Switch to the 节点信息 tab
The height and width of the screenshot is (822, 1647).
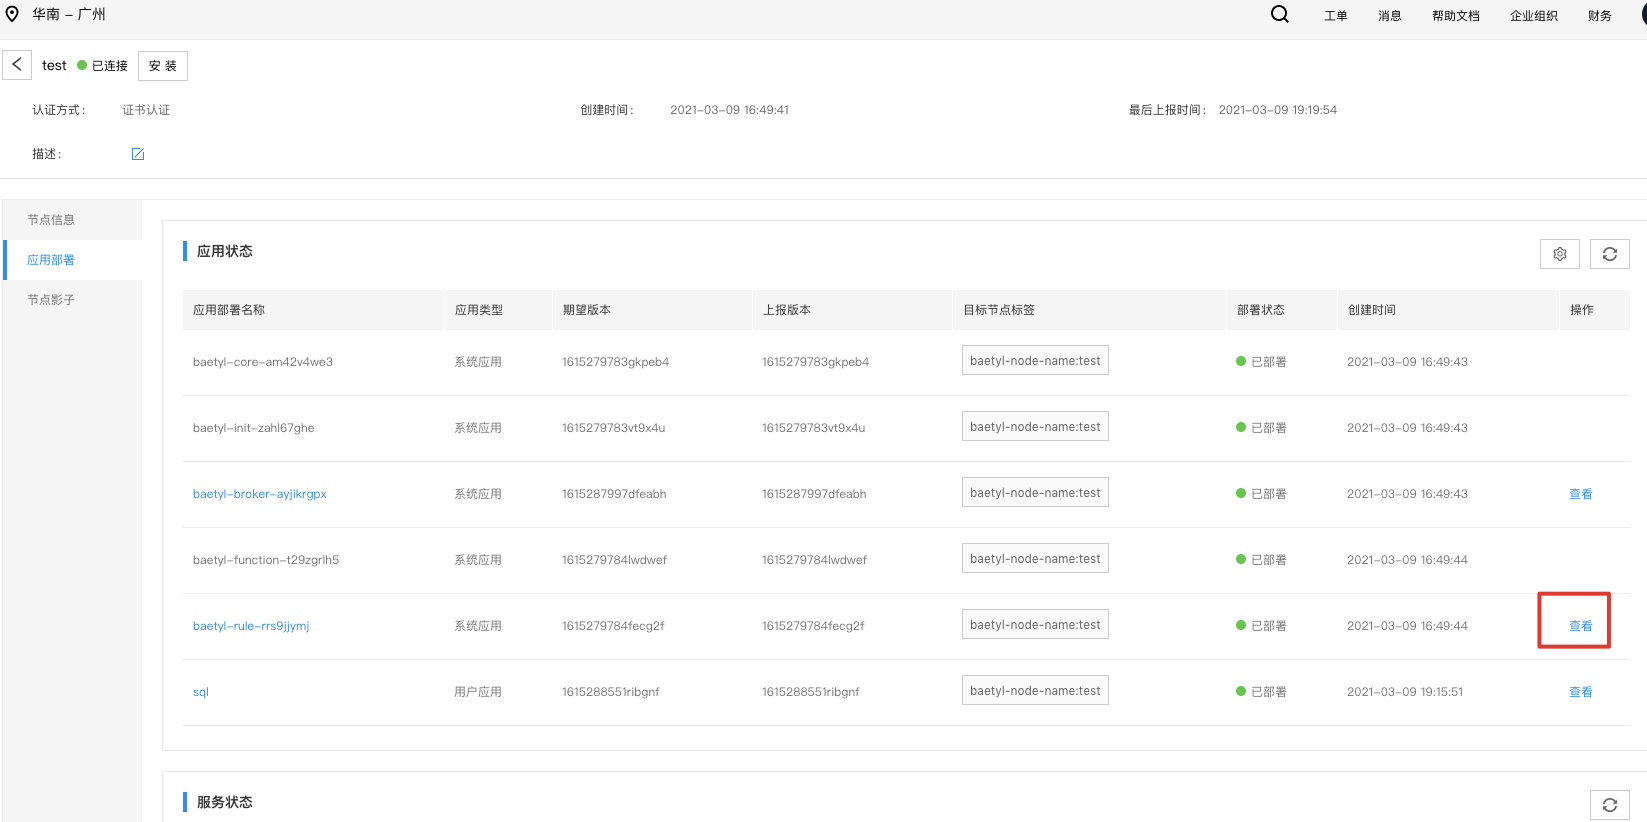pos(72,220)
